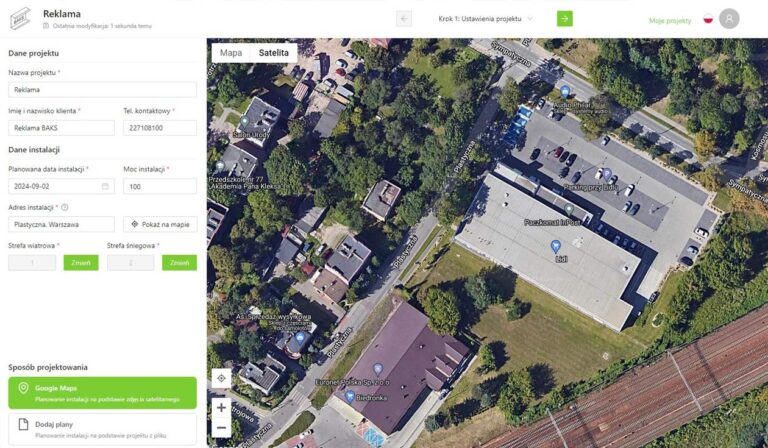Viewport: 768px width, 448px height.
Task: Edit contact phone number field
Action: coord(160,128)
